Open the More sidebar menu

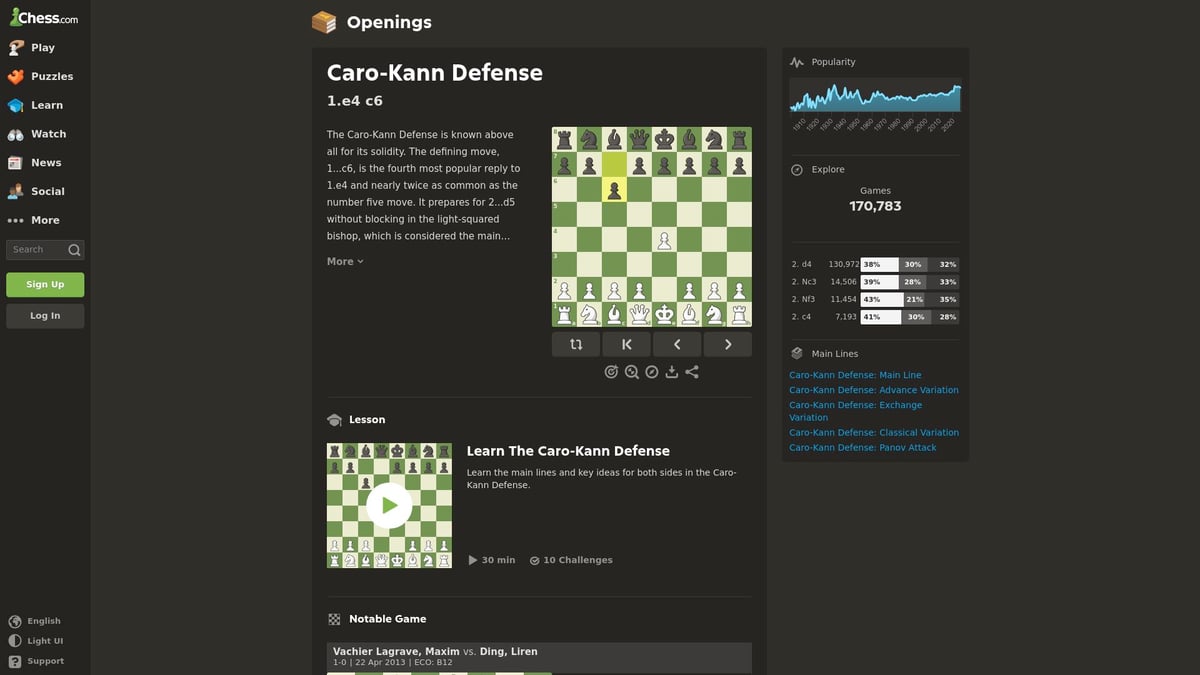pos(44,219)
